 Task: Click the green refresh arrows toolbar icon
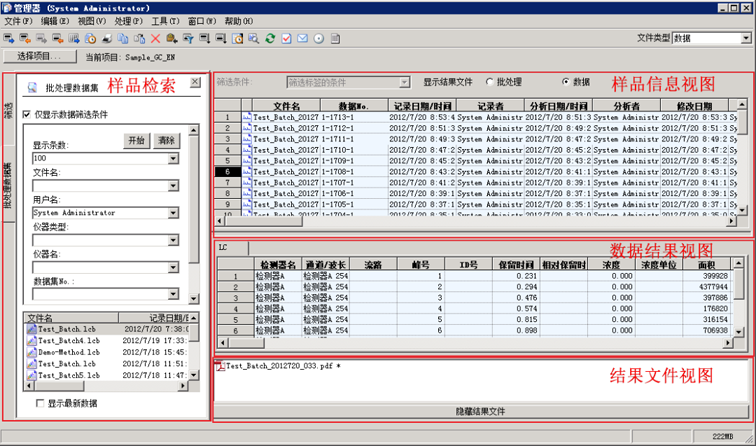pos(270,38)
